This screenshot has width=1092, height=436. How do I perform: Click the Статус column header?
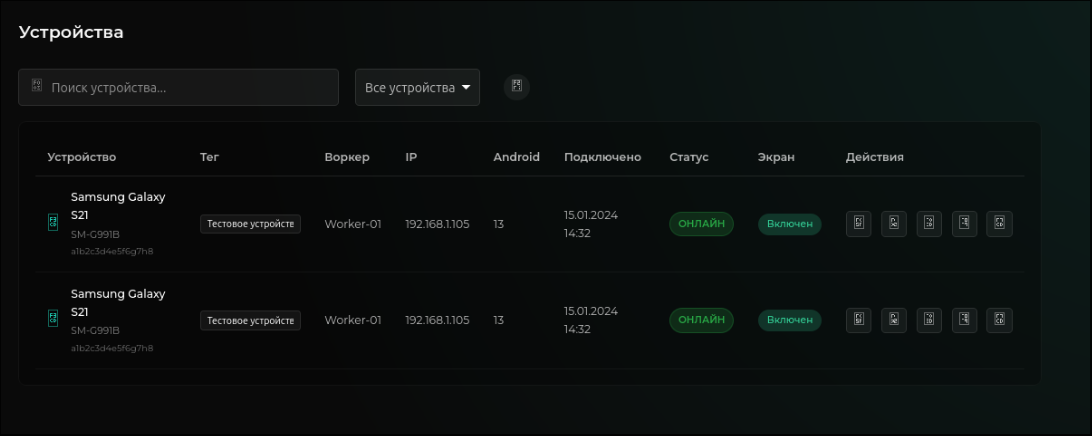tap(688, 157)
